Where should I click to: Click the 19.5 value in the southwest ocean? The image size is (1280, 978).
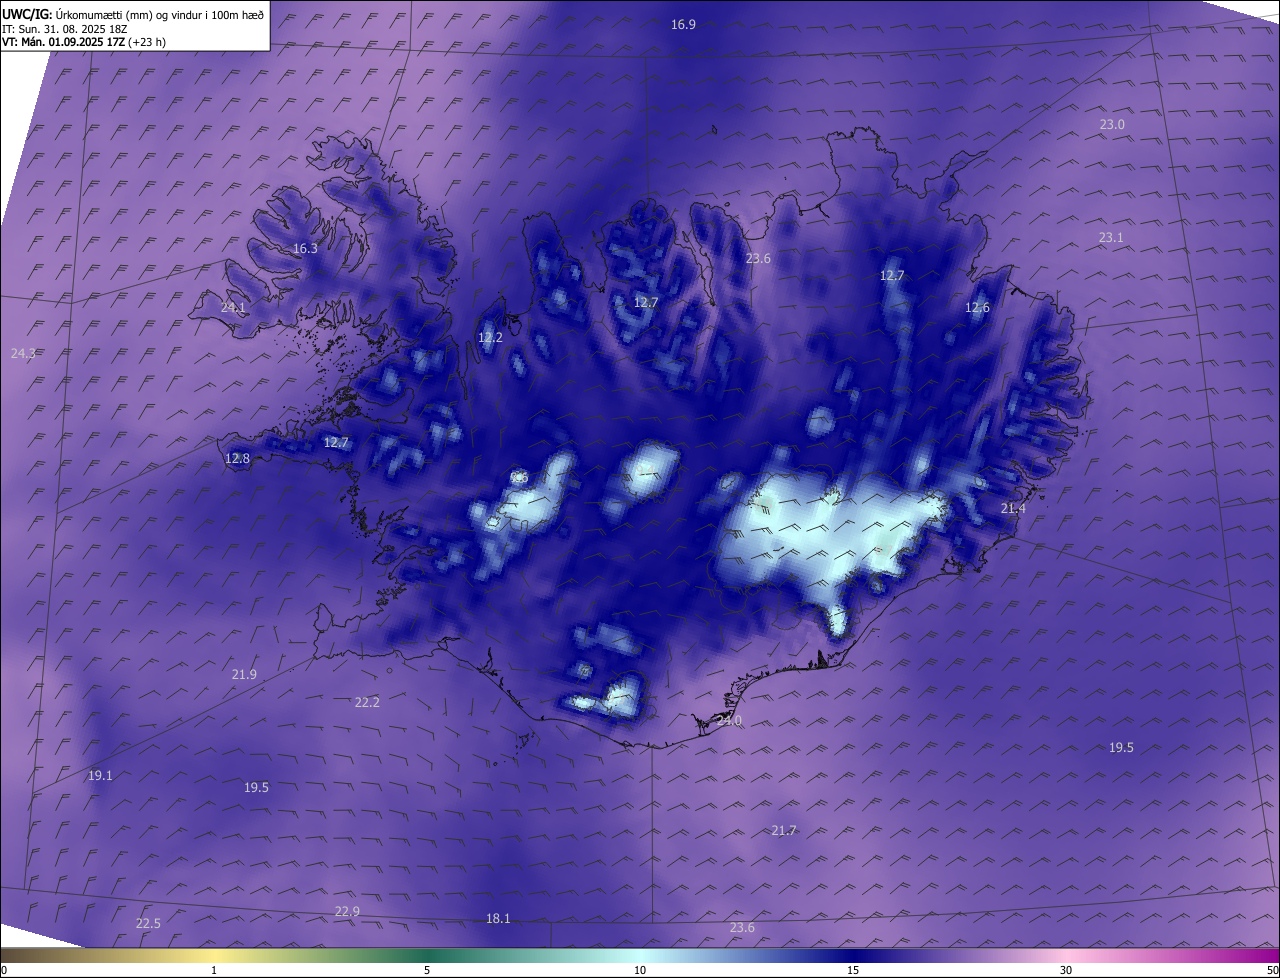click(256, 787)
